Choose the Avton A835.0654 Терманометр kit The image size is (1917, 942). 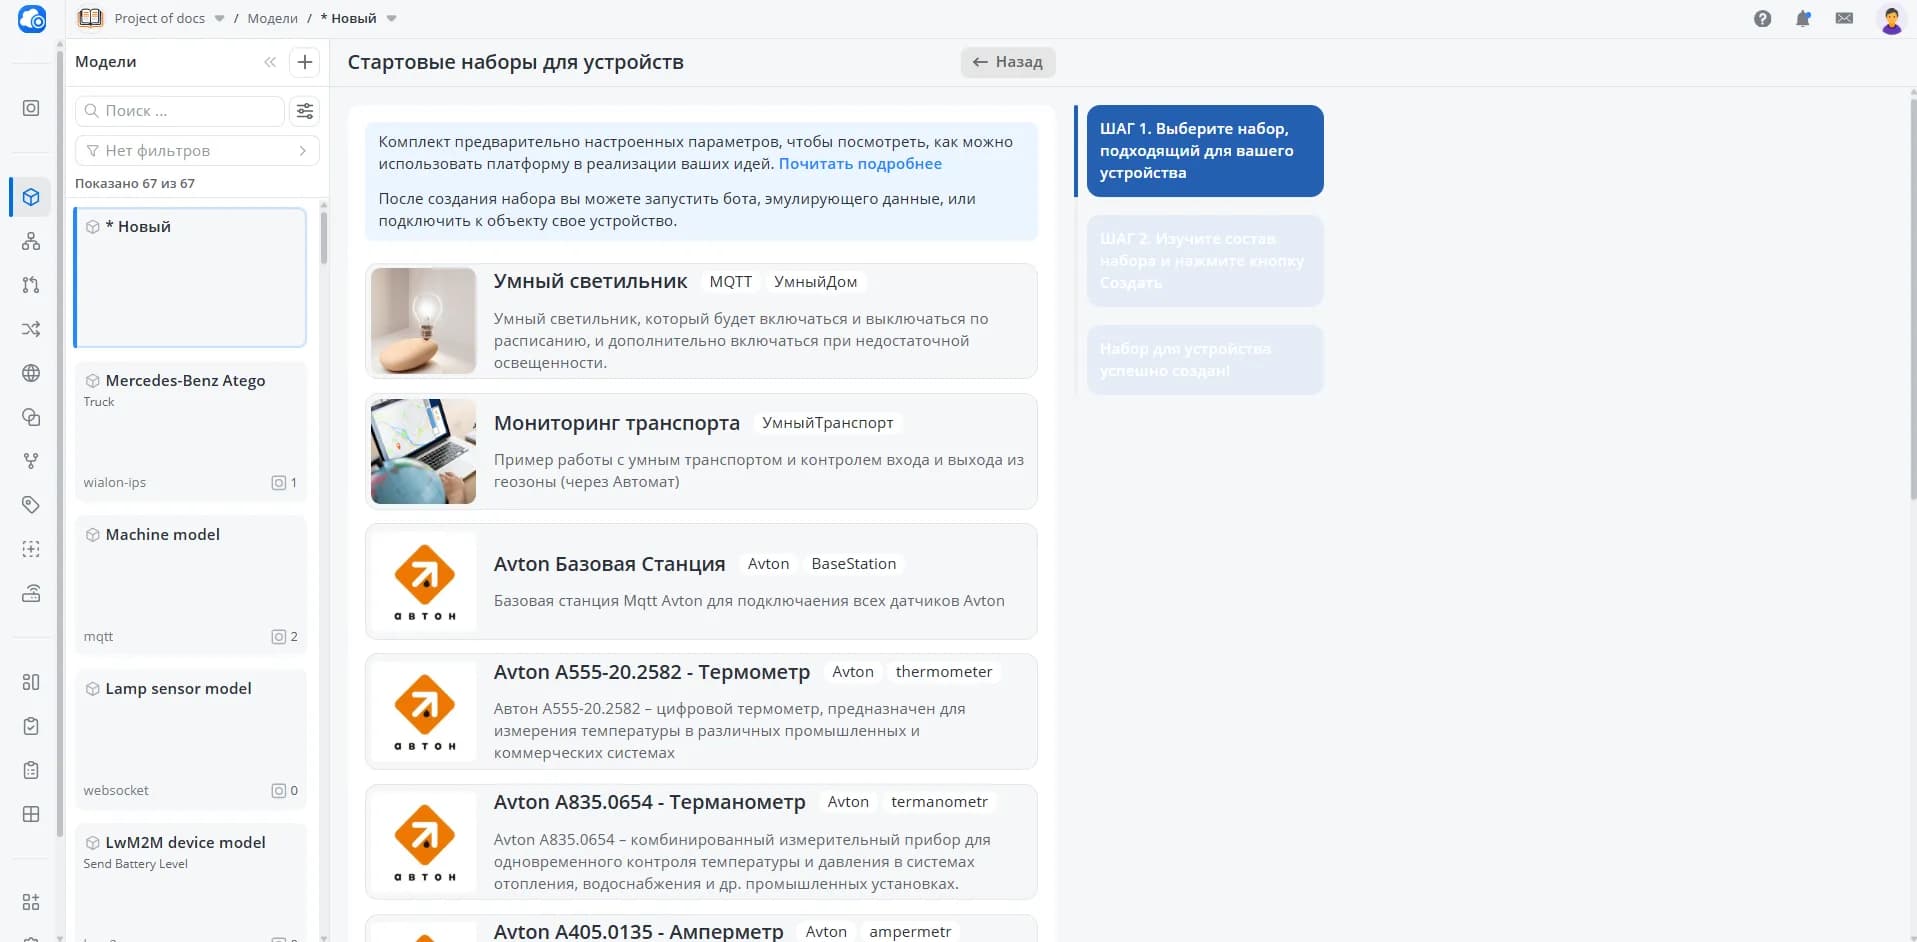coord(701,842)
